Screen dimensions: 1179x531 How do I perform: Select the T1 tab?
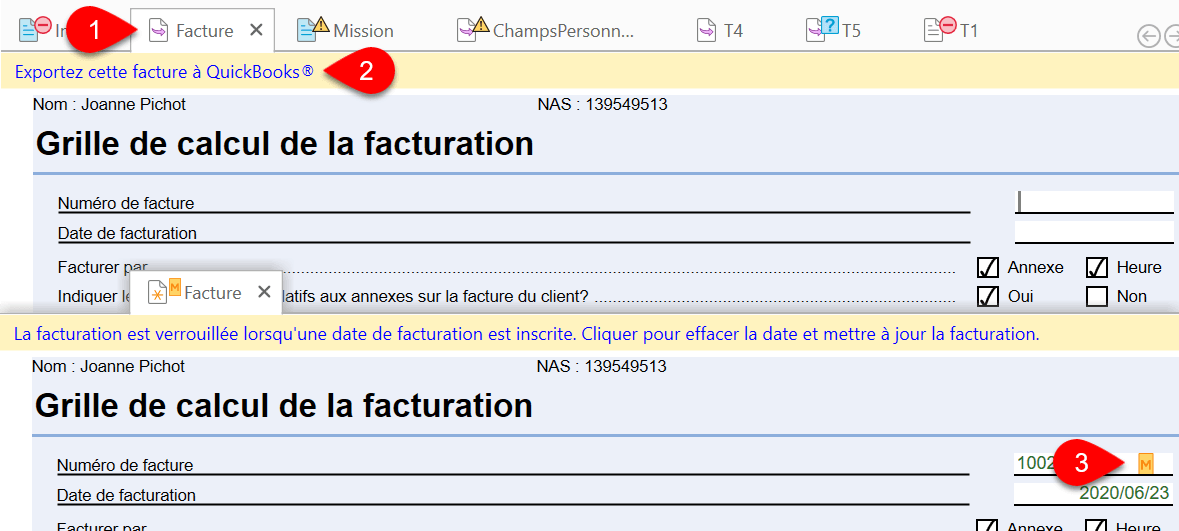951,31
